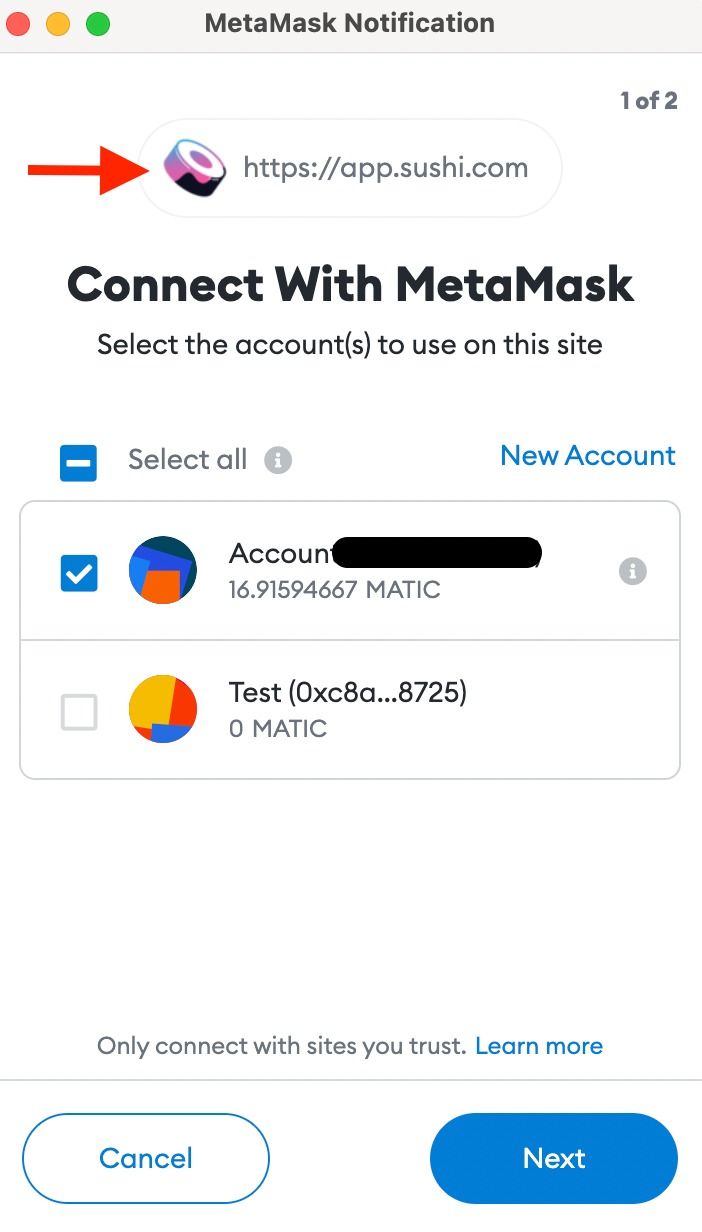Click the green maximize window button
This screenshot has height=1232, width=702.
click(97, 24)
